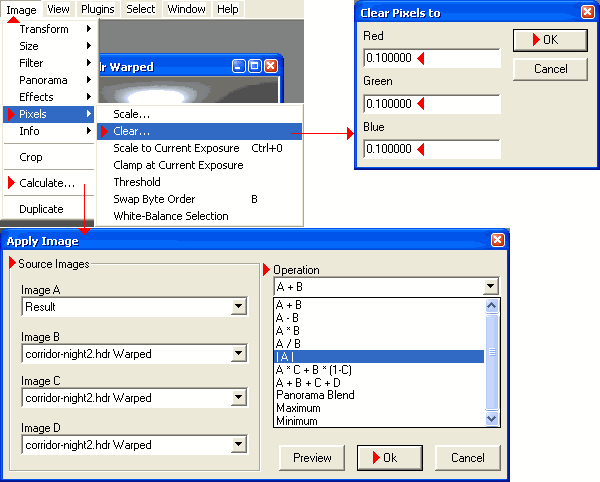The image size is (600, 482).
Task: Open the Image menu
Action: (x=21, y=9)
